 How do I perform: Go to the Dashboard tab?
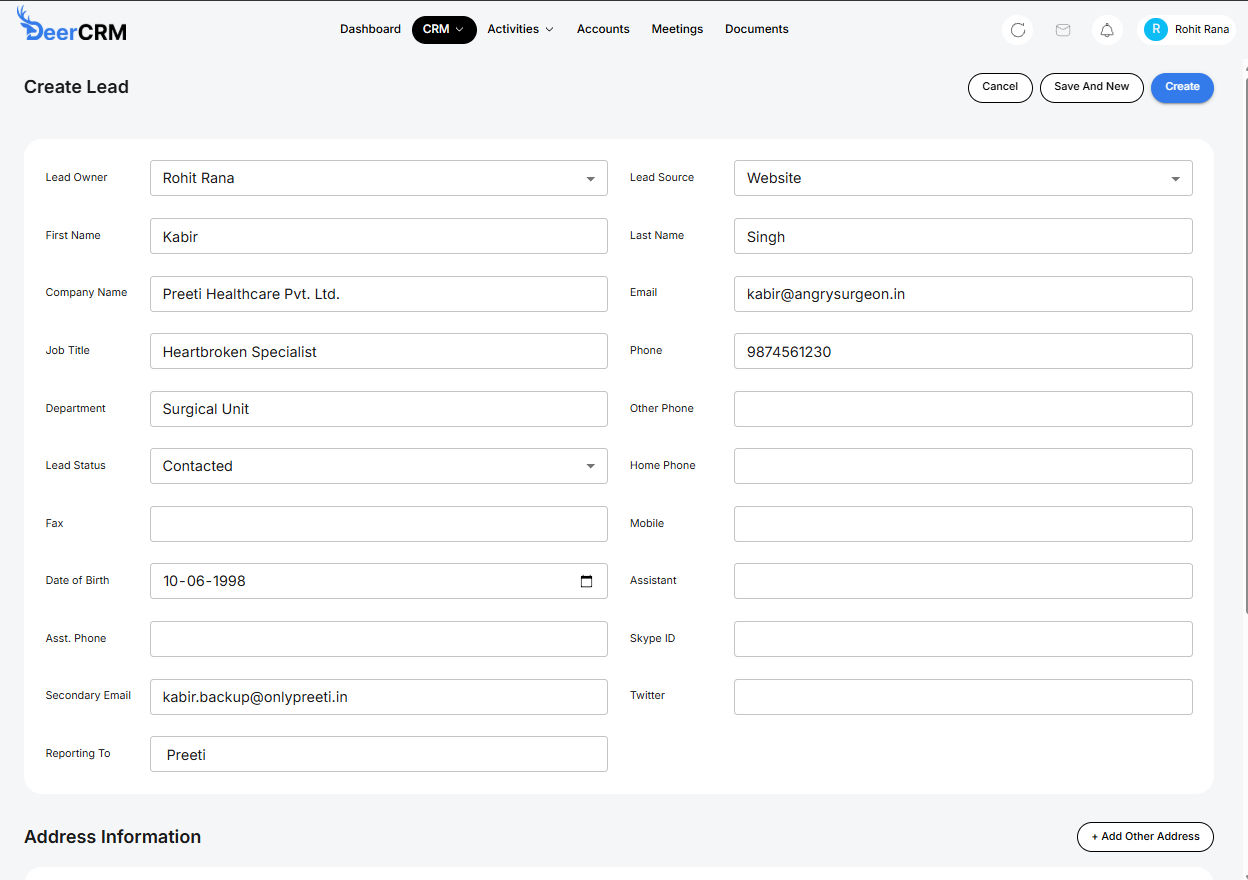tap(370, 29)
